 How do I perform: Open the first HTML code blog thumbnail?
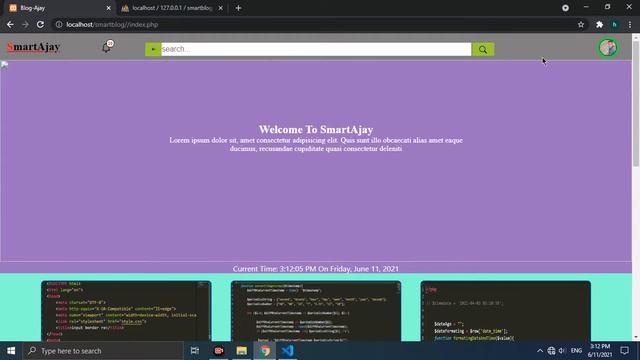(126, 311)
